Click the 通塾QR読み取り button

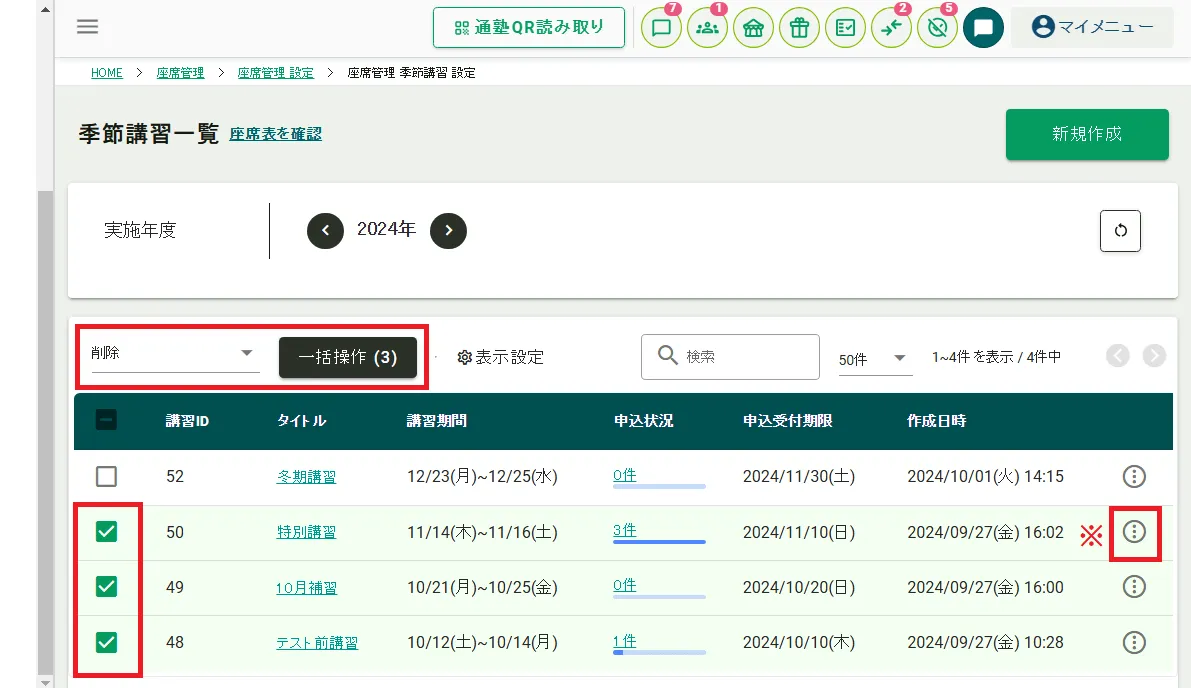(x=529, y=27)
